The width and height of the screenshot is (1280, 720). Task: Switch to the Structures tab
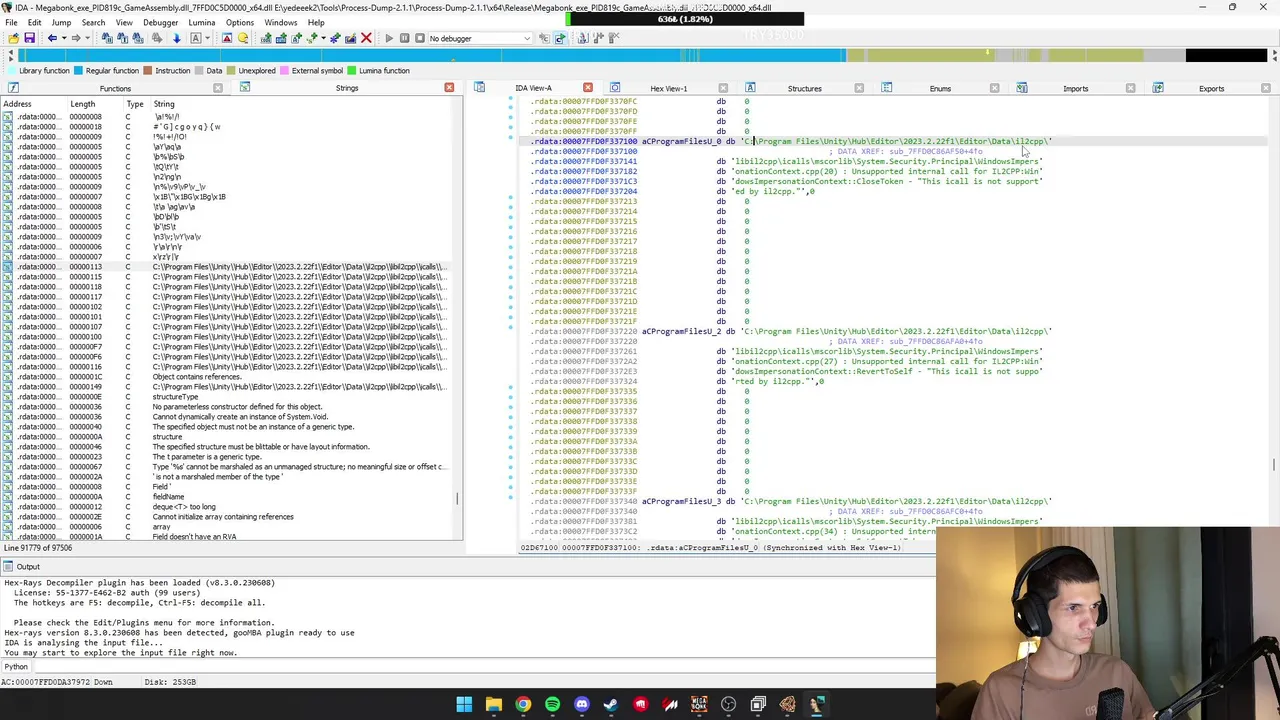tap(804, 88)
